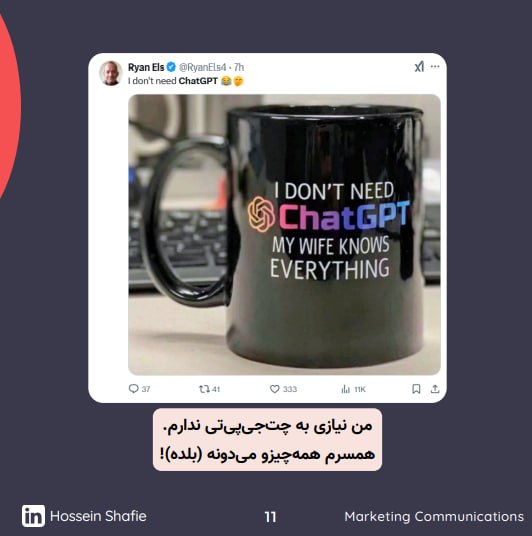
Task: Open the black mug photo
Action: (x=284, y=234)
